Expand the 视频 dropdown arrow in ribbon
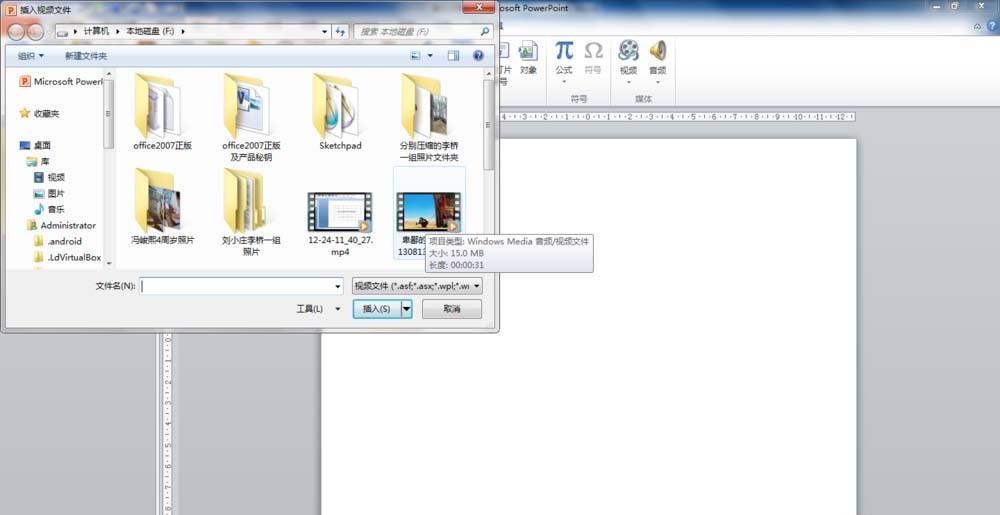1000x515 pixels. [628, 82]
